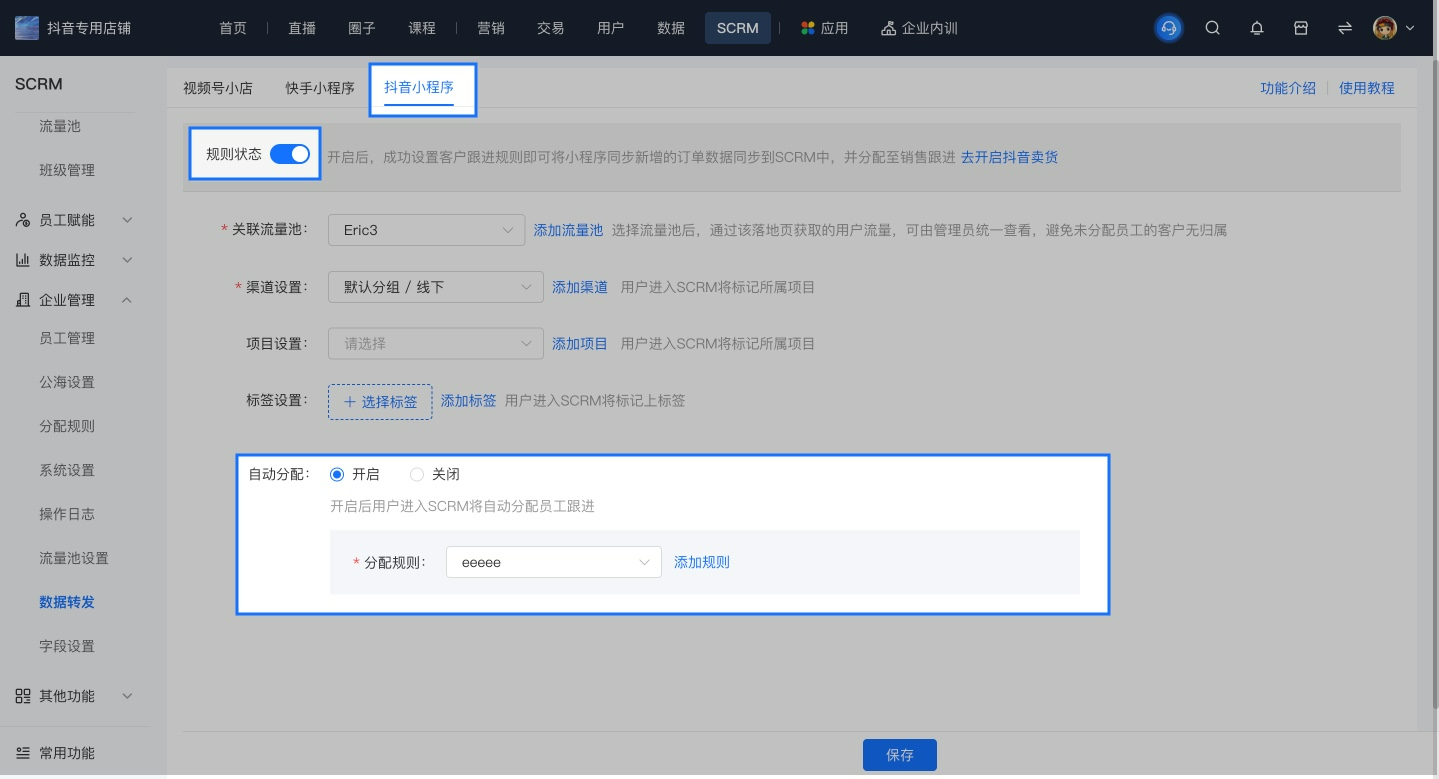This screenshot has width=1439, height=779.
Task: Open 数据转发 in sidebar
Action: point(67,602)
